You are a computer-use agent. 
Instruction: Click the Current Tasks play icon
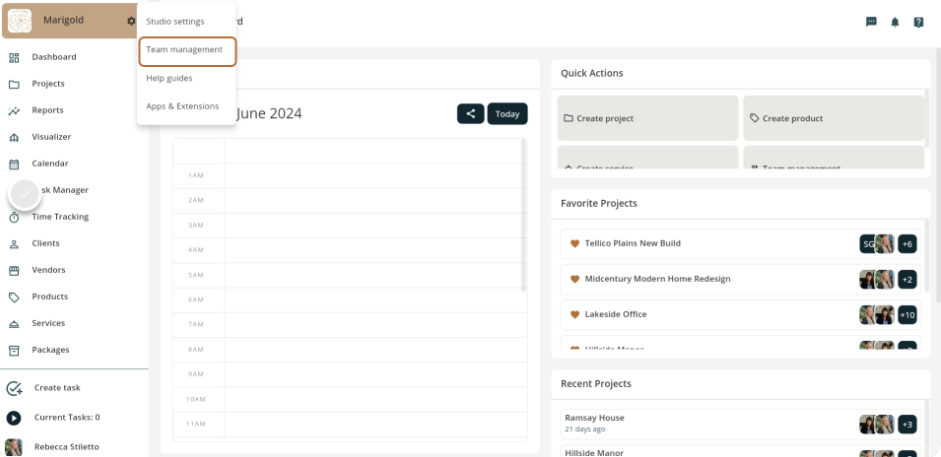pyautogui.click(x=14, y=418)
